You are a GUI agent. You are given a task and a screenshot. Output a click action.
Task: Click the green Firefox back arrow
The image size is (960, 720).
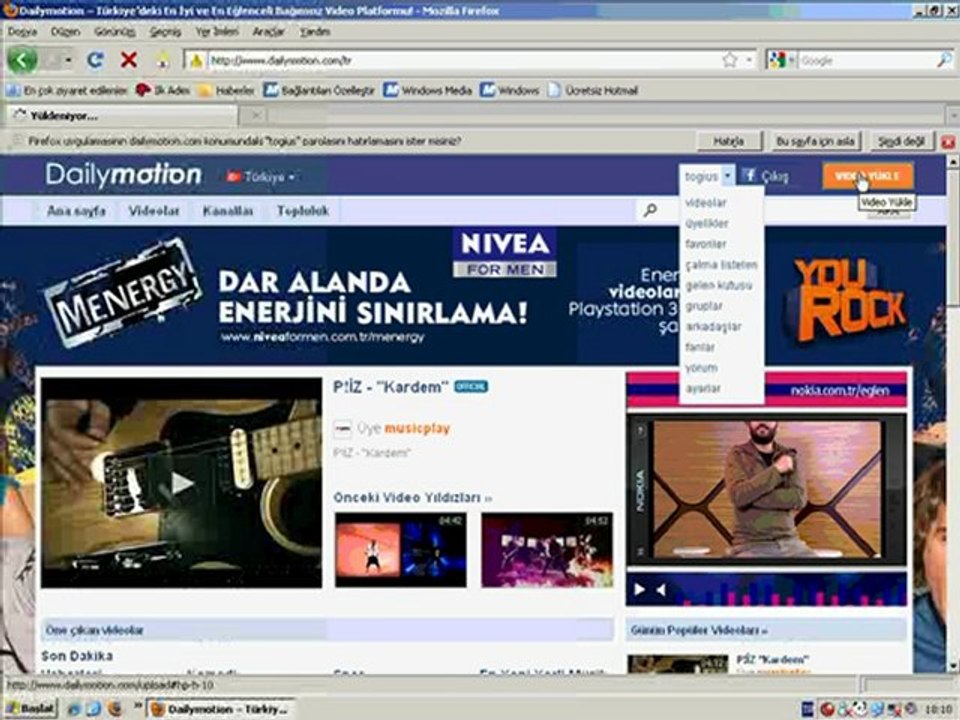coord(23,60)
